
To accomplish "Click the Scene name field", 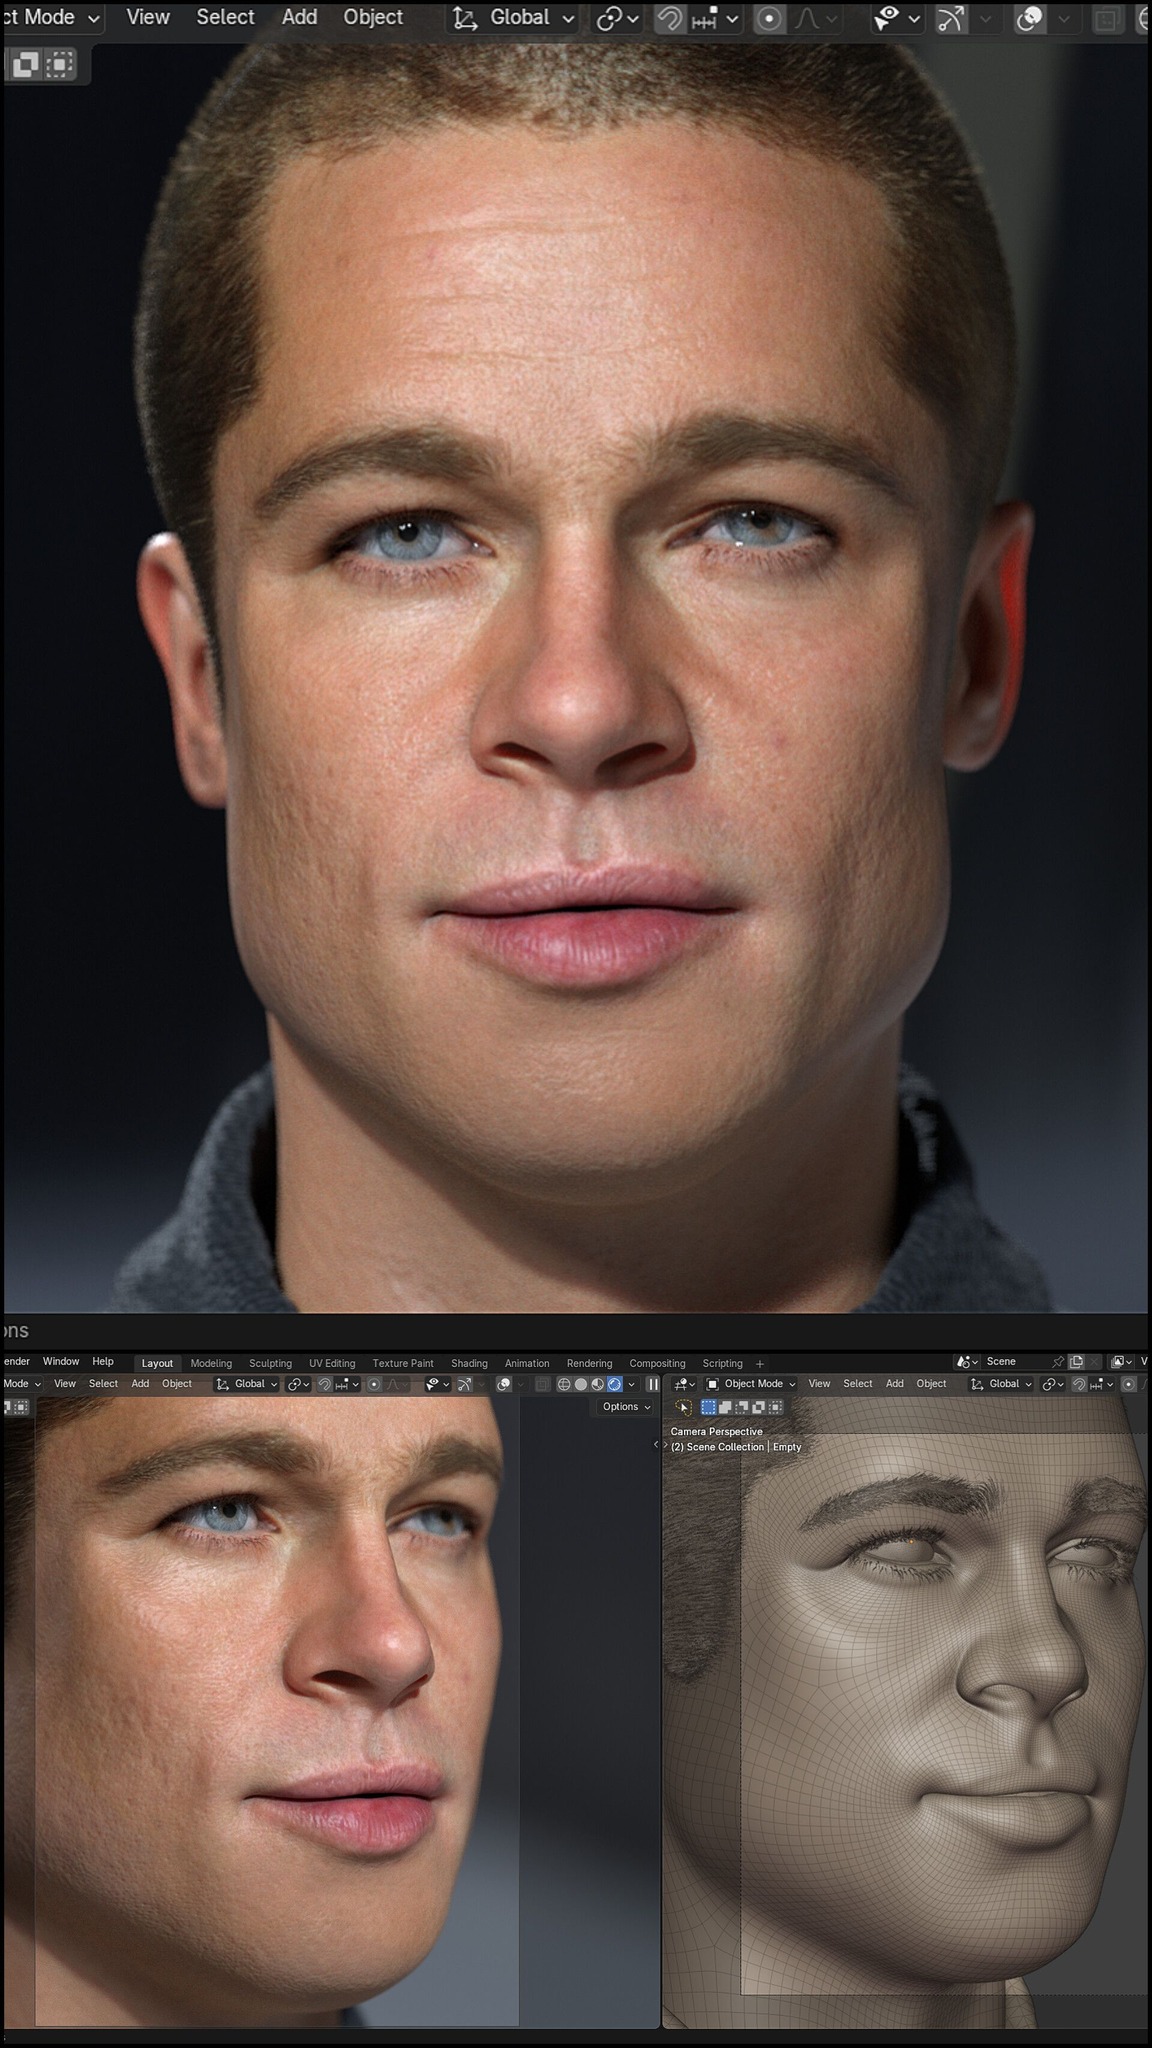I will [x=1012, y=1362].
